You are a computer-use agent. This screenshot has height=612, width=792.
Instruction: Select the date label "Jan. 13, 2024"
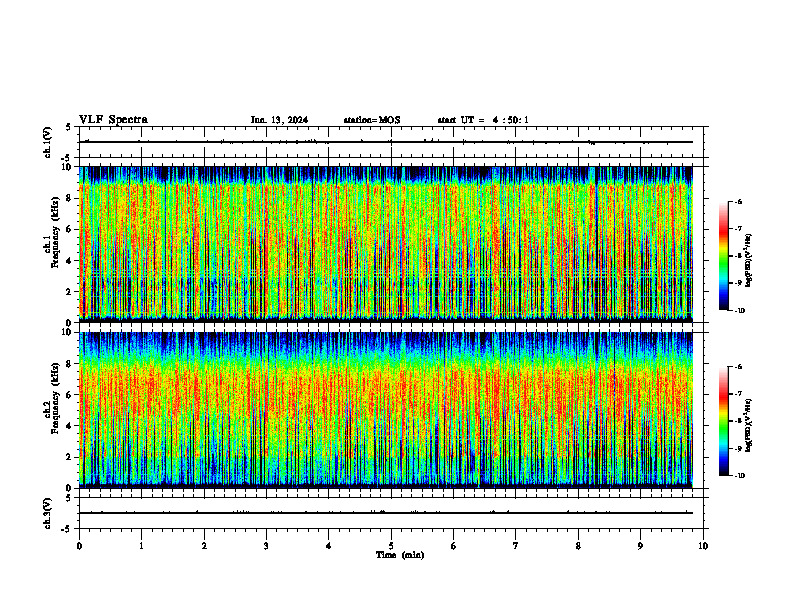[279, 120]
